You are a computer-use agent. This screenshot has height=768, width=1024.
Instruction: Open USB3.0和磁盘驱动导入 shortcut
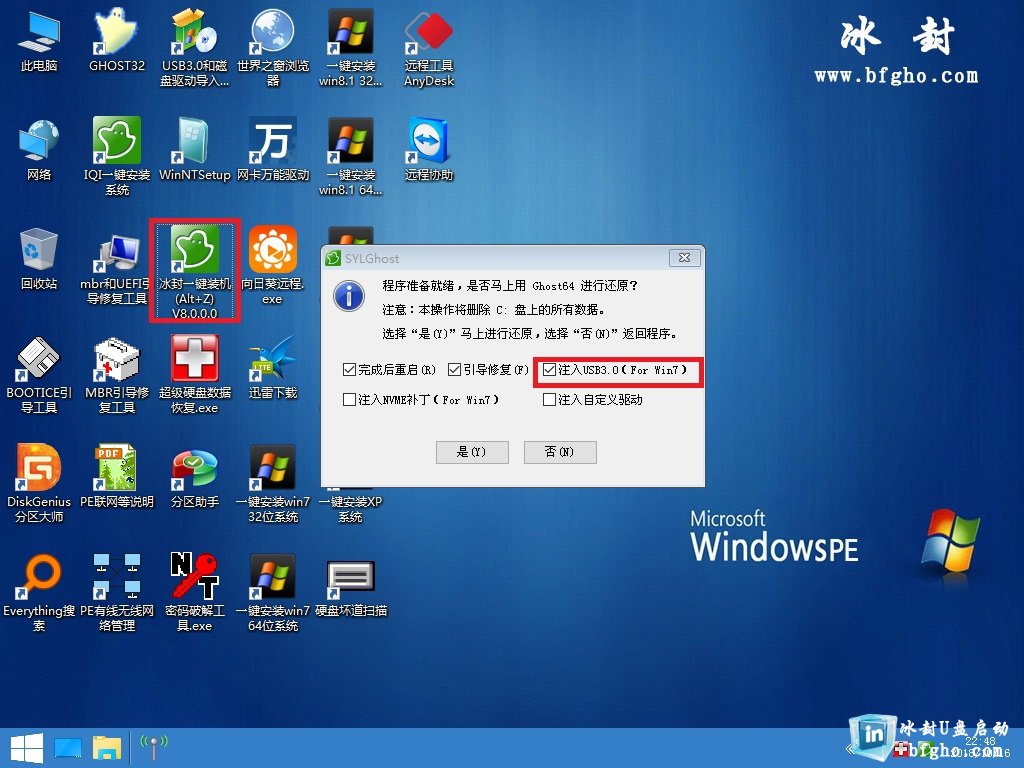pyautogui.click(x=195, y=47)
